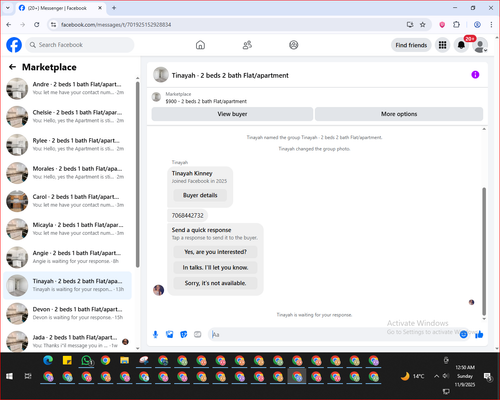
Task: Attach a file with the photo icon
Action: [170, 334]
